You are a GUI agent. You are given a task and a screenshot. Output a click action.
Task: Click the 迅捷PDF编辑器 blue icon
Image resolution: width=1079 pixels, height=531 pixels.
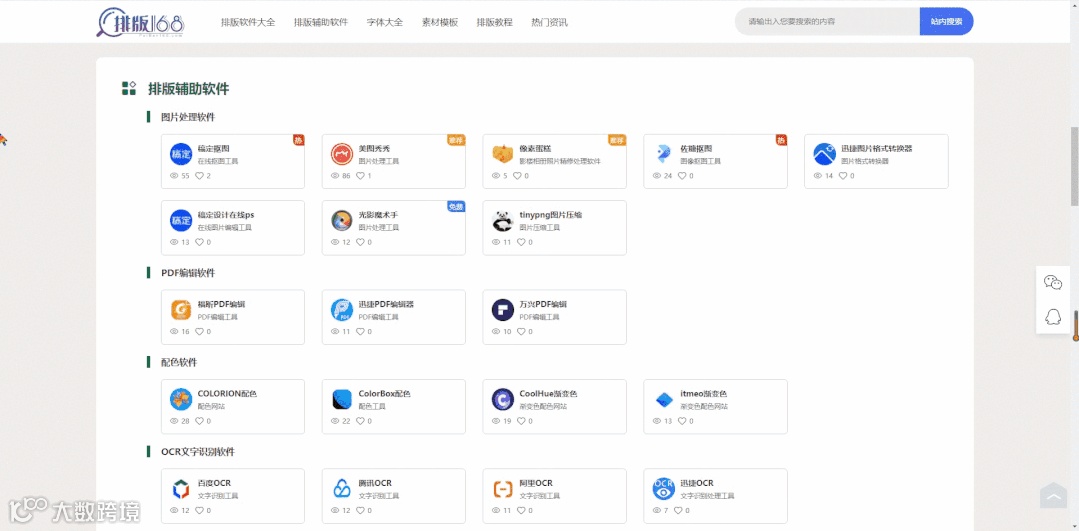coord(342,310)
